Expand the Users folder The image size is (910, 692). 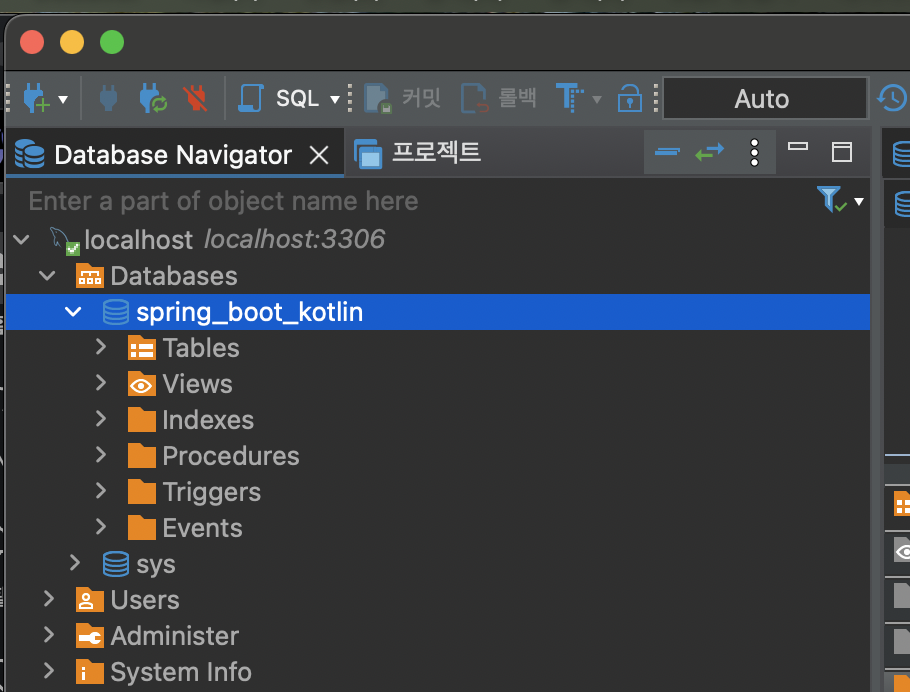point(49,599)
